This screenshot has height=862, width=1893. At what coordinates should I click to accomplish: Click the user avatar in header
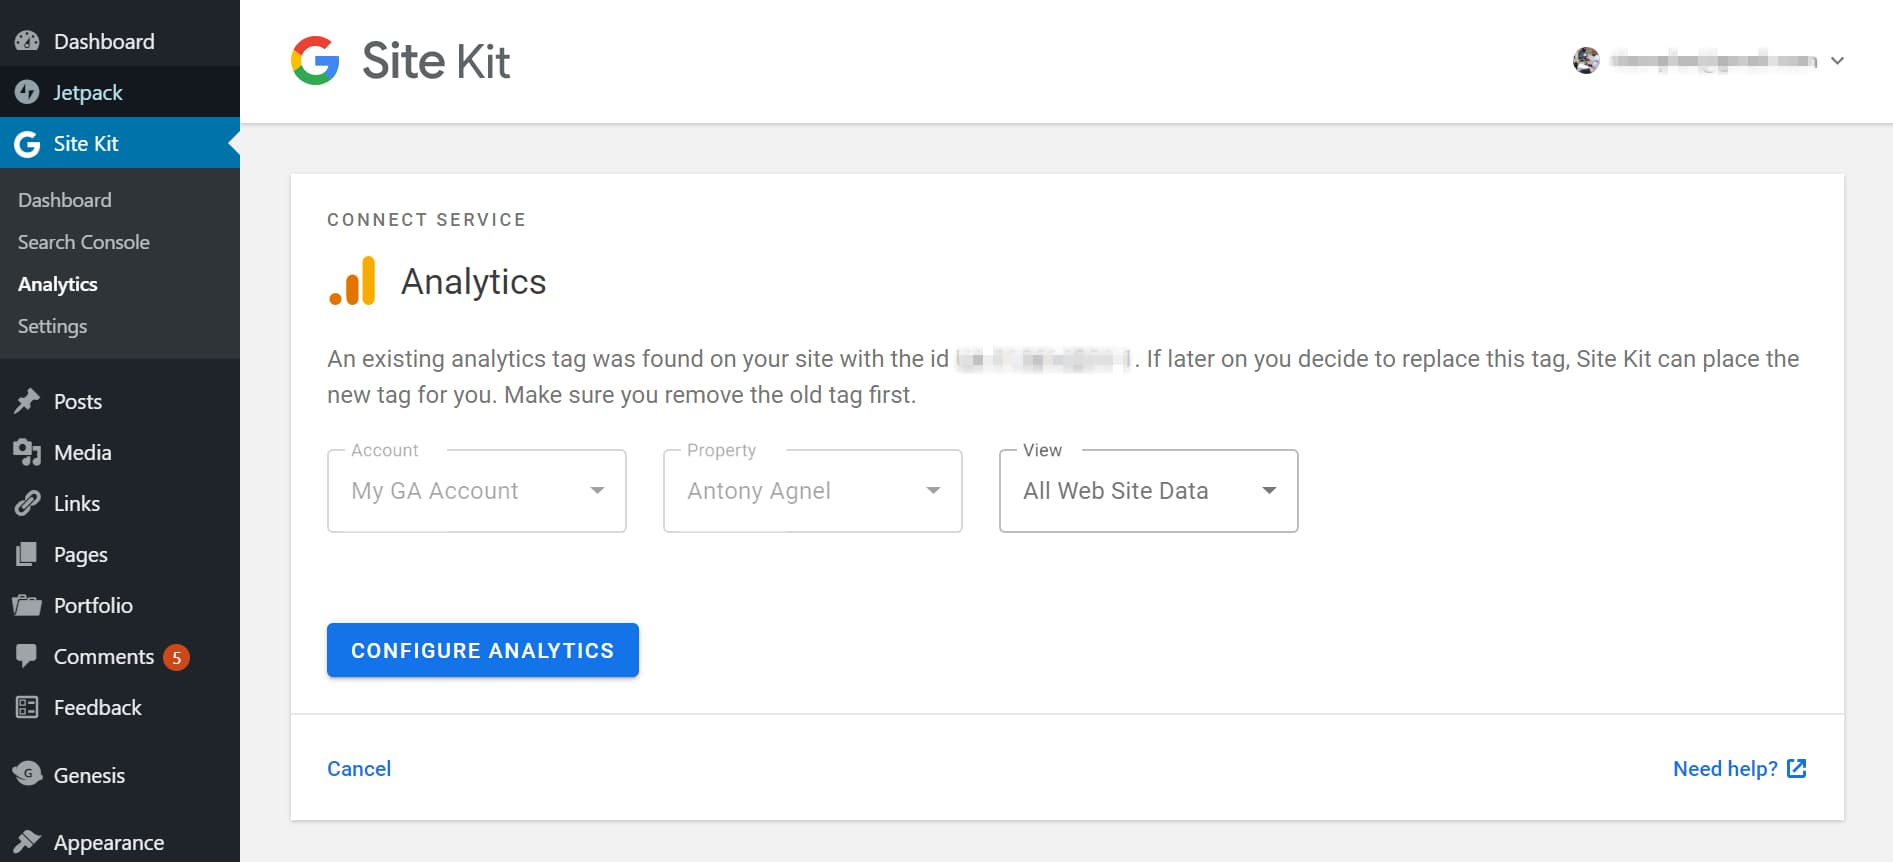tap(1586, 61)
